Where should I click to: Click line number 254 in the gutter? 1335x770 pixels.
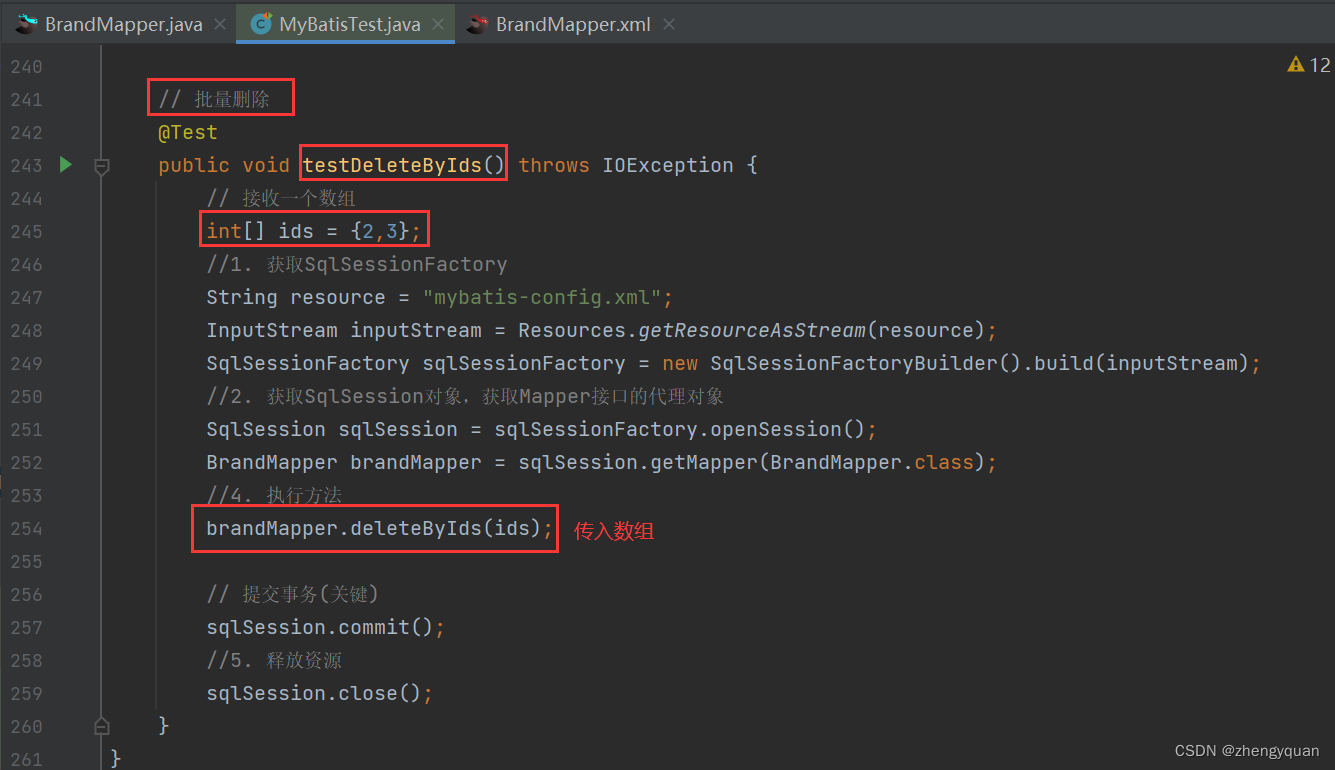[x=26, y=528]
